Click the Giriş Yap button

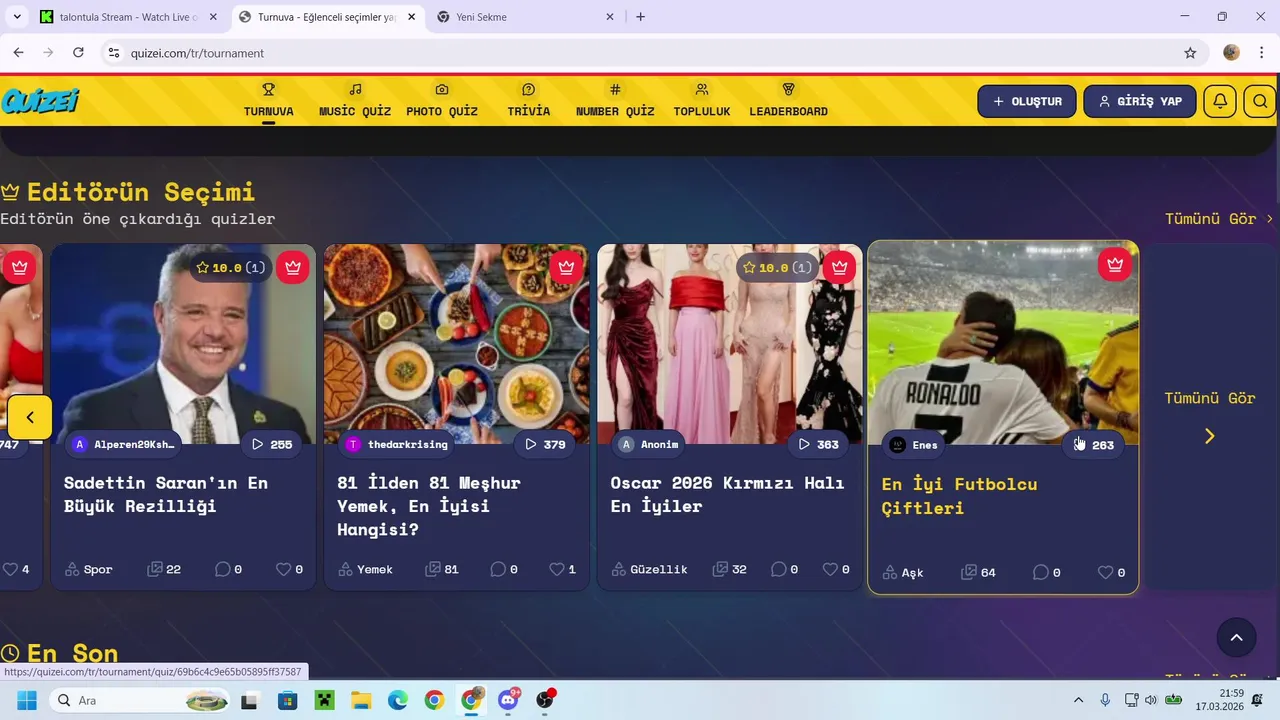[x=1140, y=101]
